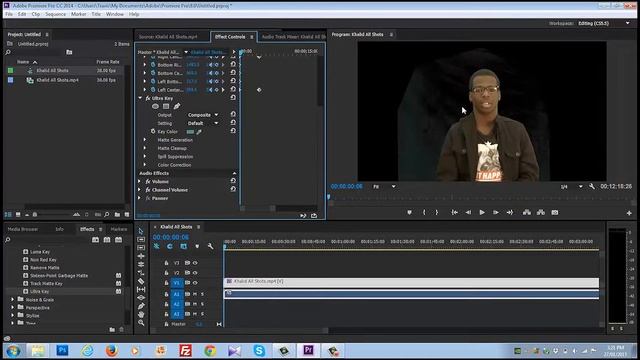Expand Spill Suppression settings
The width and height of the screenshot is (640, 360).
(x=144, y=157)
